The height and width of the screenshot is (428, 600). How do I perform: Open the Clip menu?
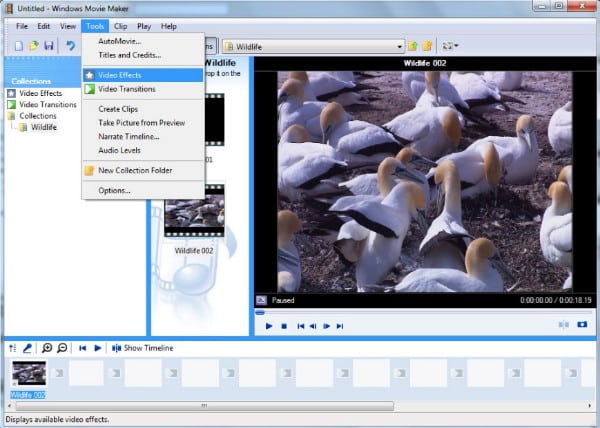(x=121, y=26)
